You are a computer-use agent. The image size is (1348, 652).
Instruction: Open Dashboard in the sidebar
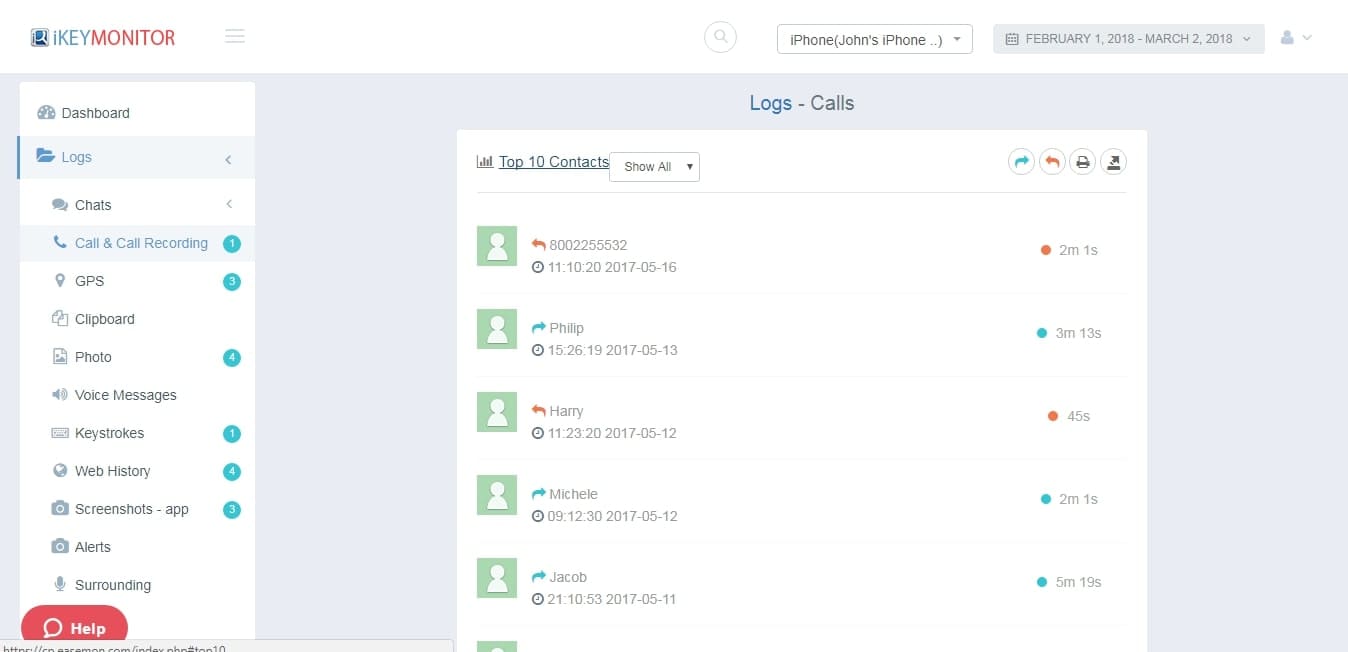click(x=137, y=113)
